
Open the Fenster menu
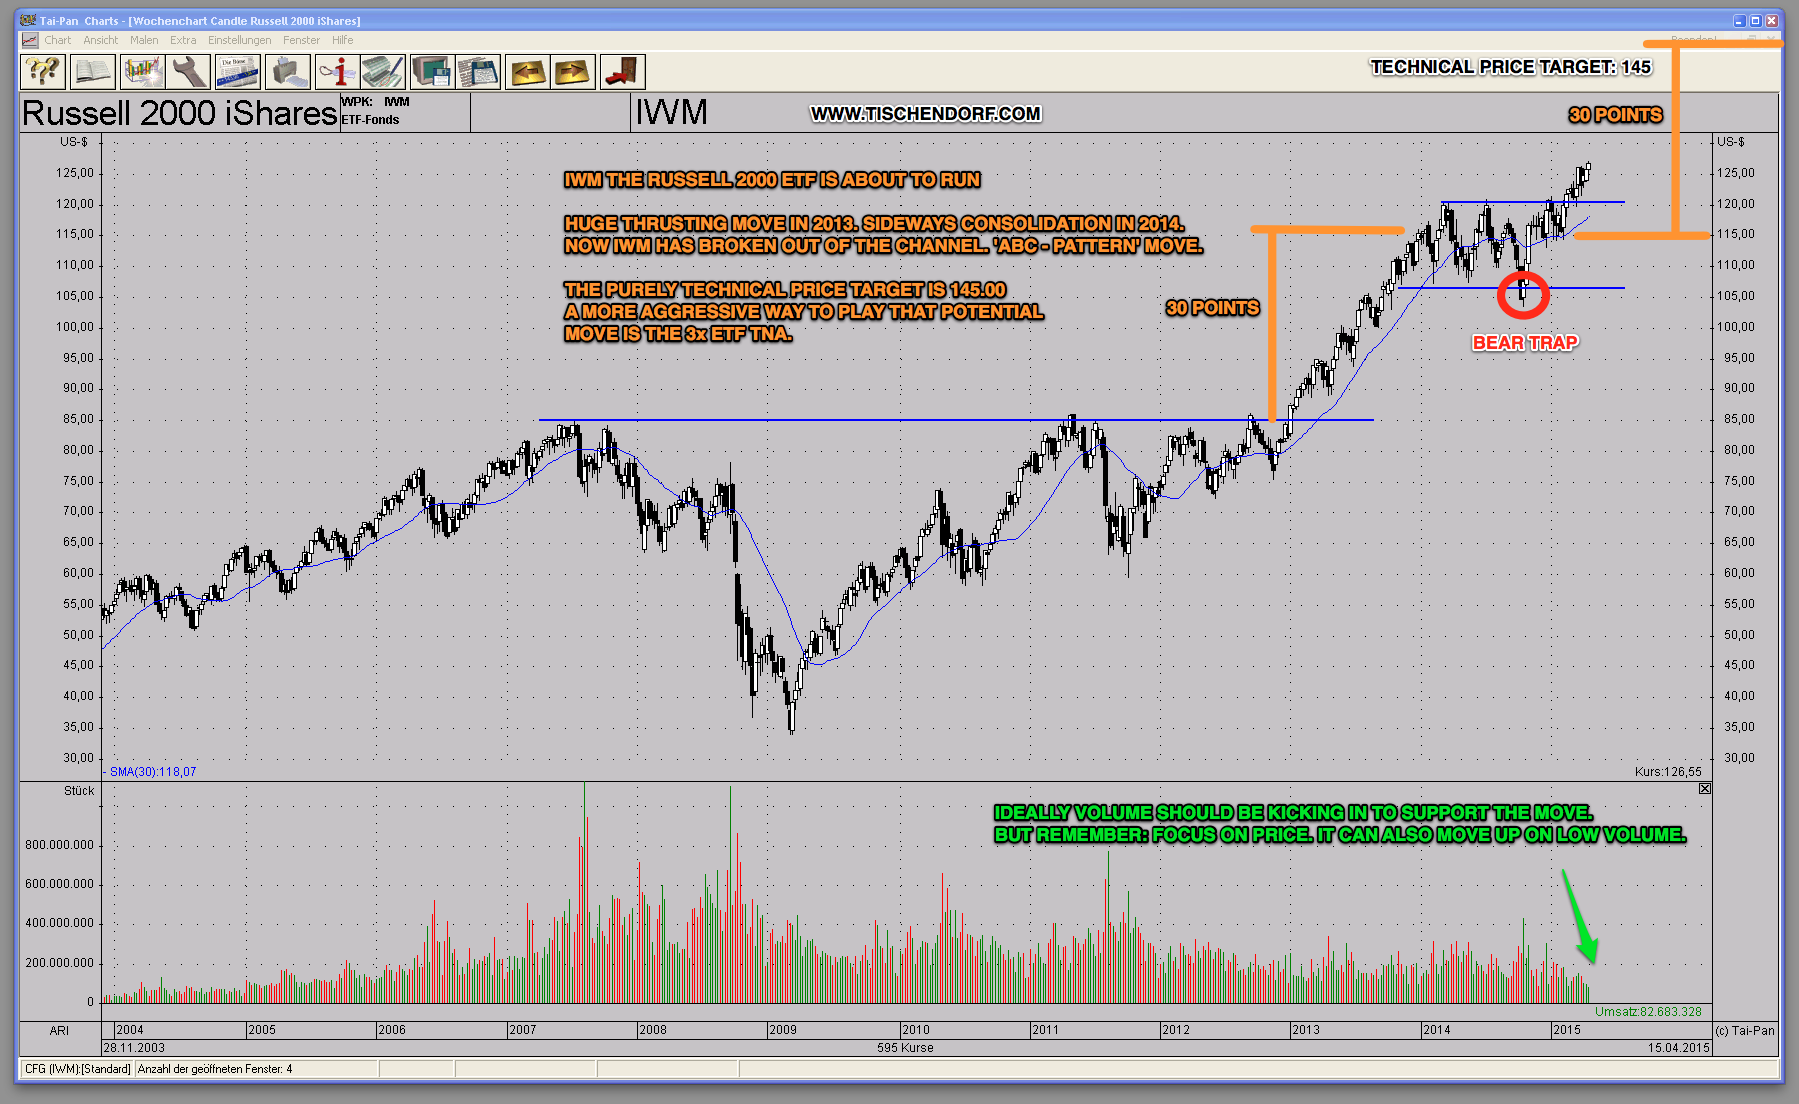[301, 40]
